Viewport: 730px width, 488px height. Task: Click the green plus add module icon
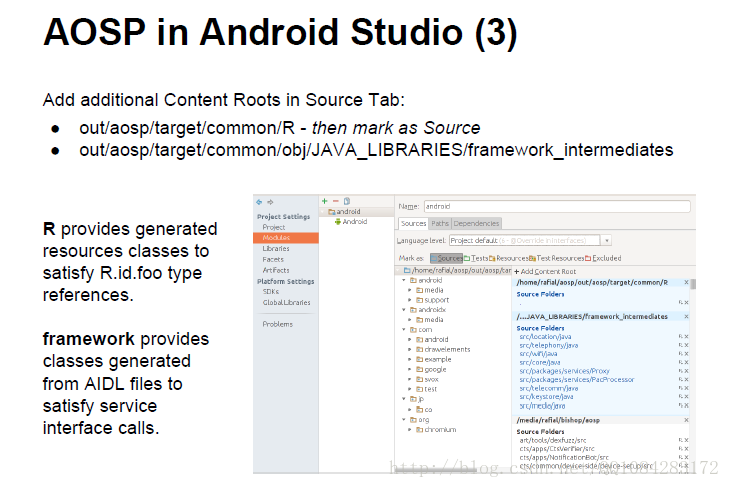tap(324, 201)
